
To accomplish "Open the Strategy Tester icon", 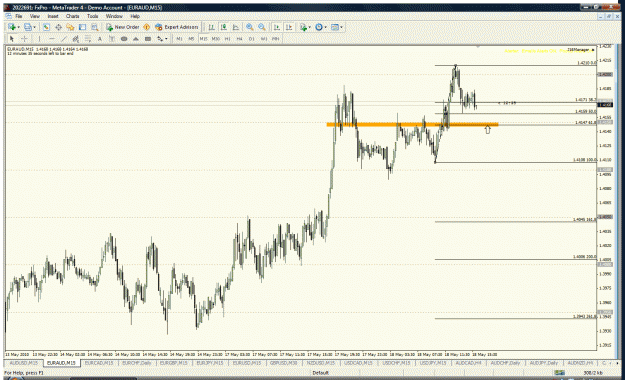I will click(x=94, y=27).
